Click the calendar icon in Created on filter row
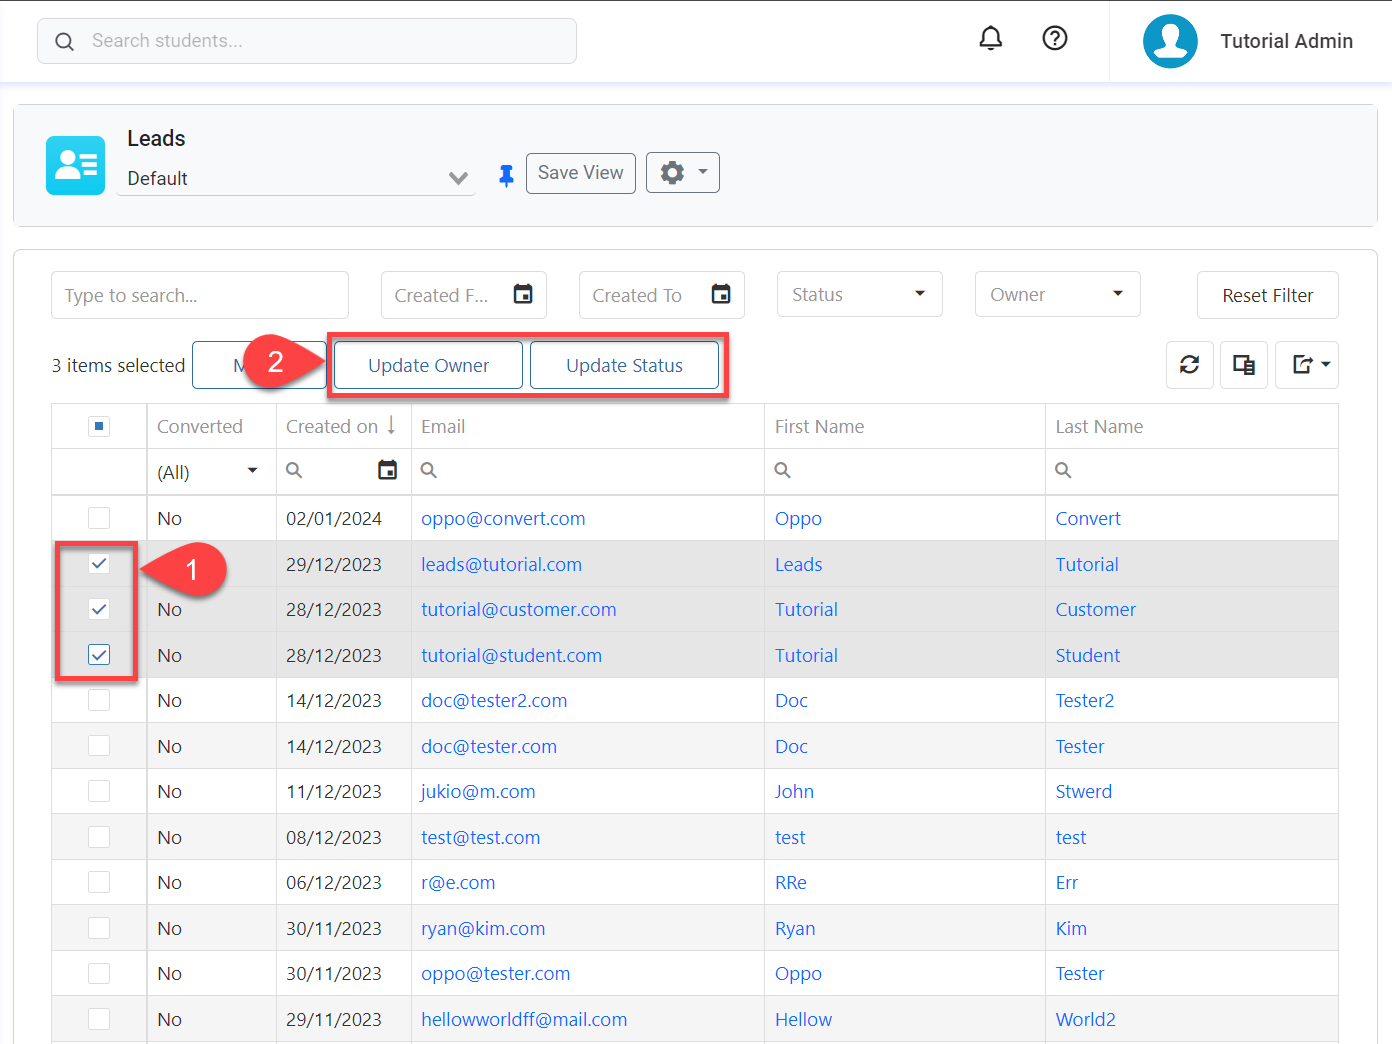The width and height of the screenshot is (1392, 1044). (x=388, y=470)
